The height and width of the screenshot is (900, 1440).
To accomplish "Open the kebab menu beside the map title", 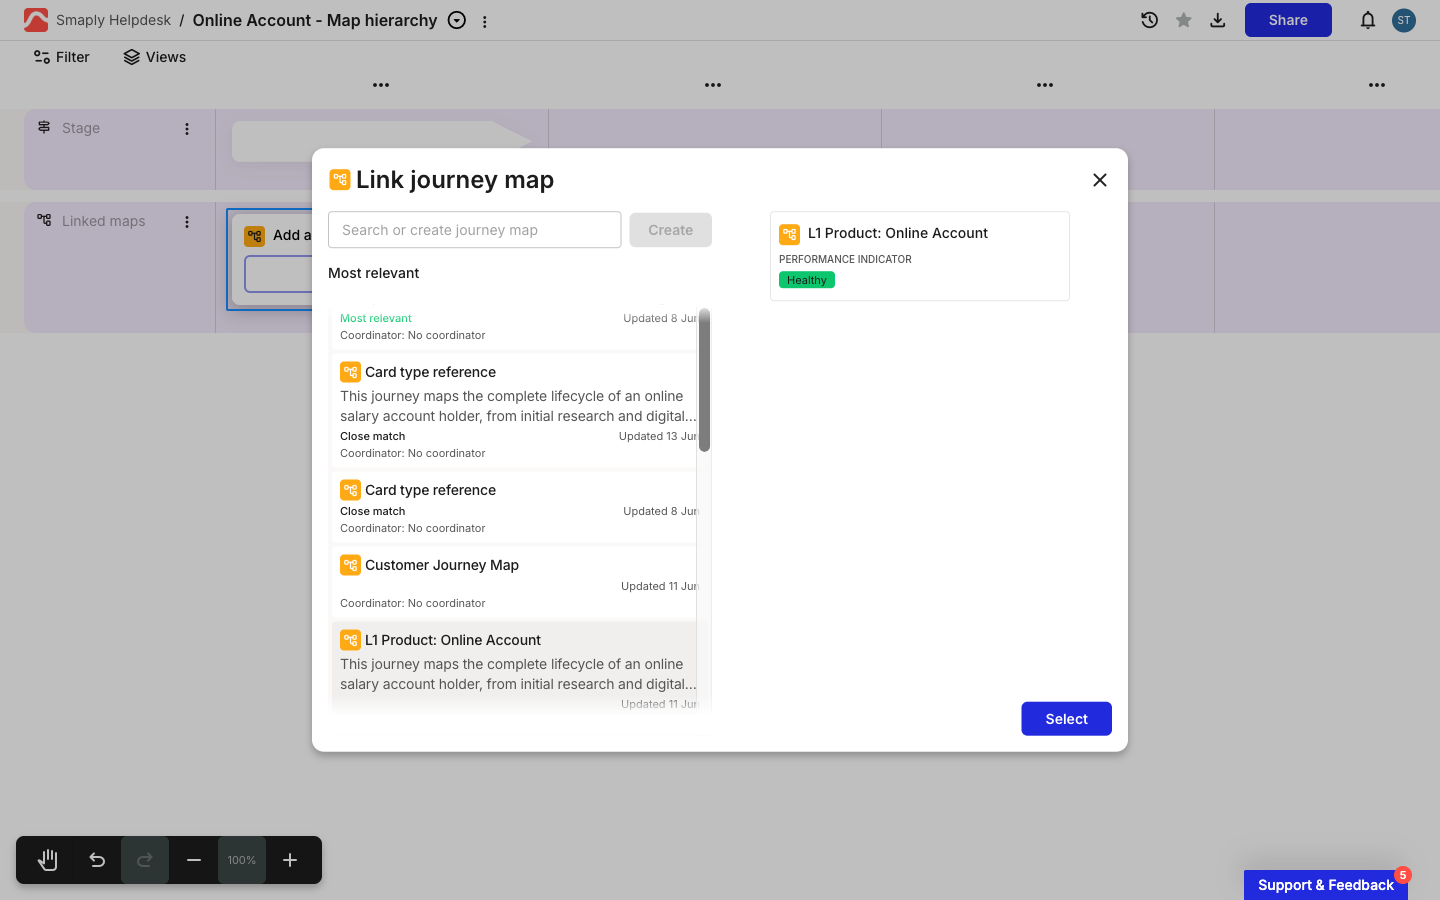I will 485,21.
